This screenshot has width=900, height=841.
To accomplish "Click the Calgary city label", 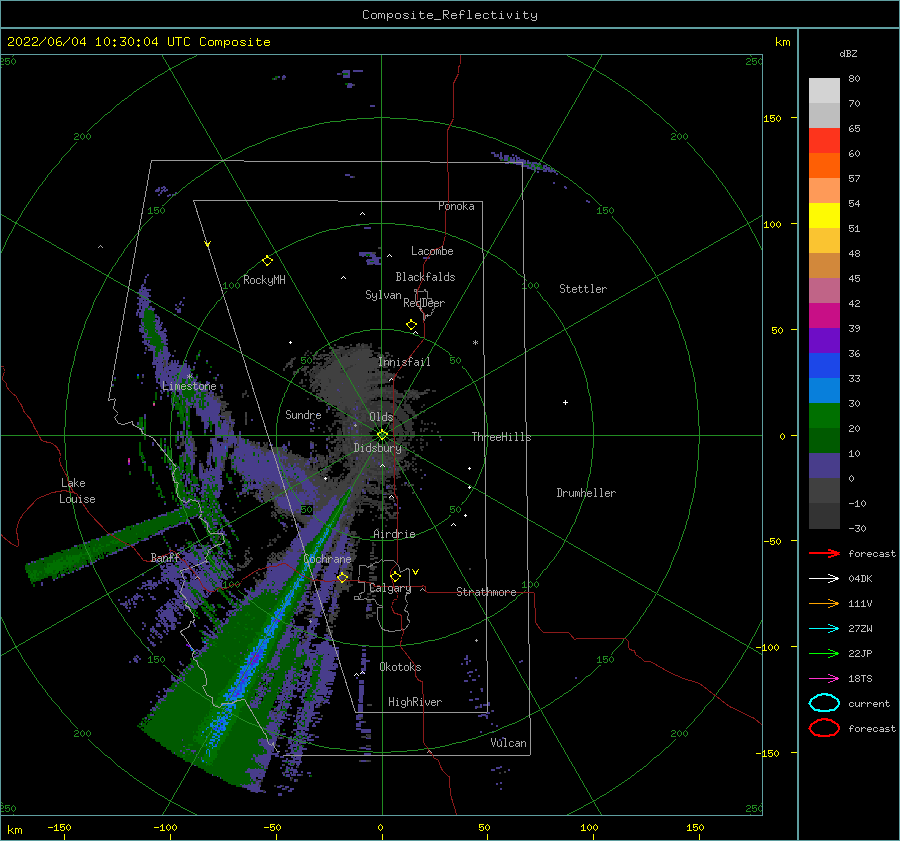I will pyautogui.click(x=390, y=588).
